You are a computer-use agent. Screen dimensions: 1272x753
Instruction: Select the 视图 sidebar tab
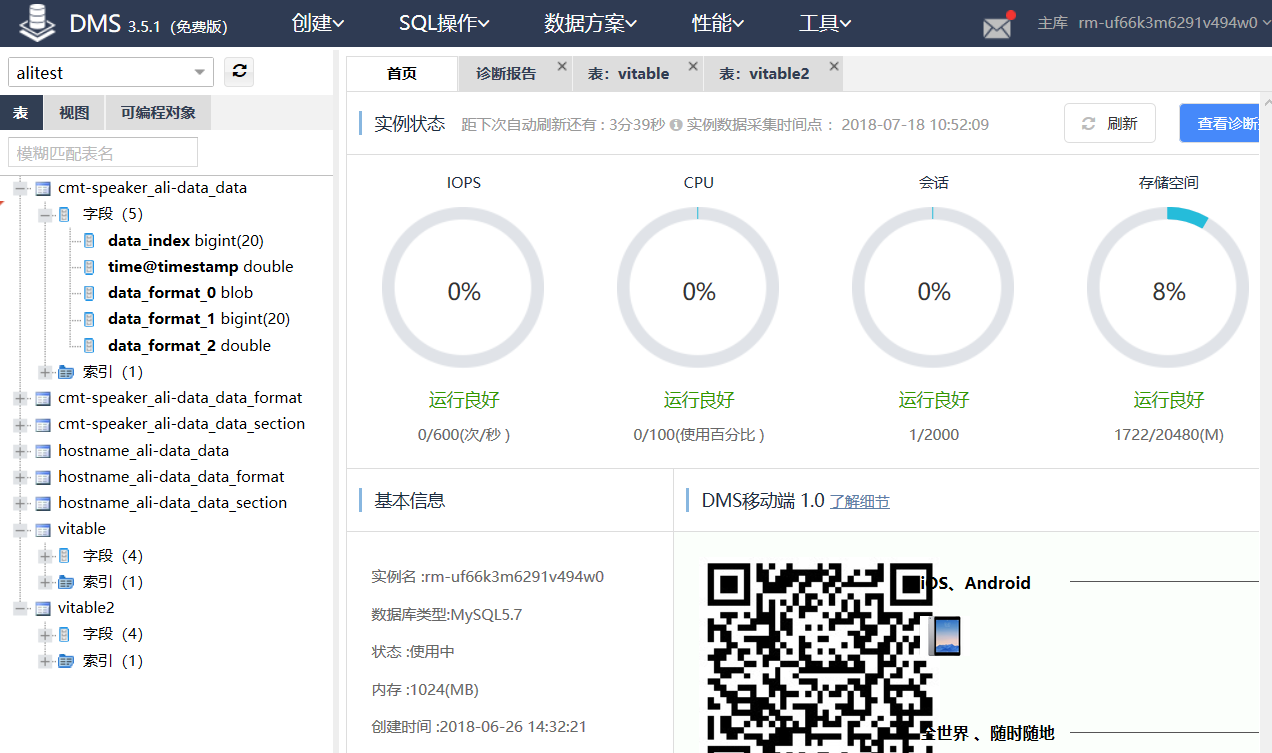pos(74,113)
